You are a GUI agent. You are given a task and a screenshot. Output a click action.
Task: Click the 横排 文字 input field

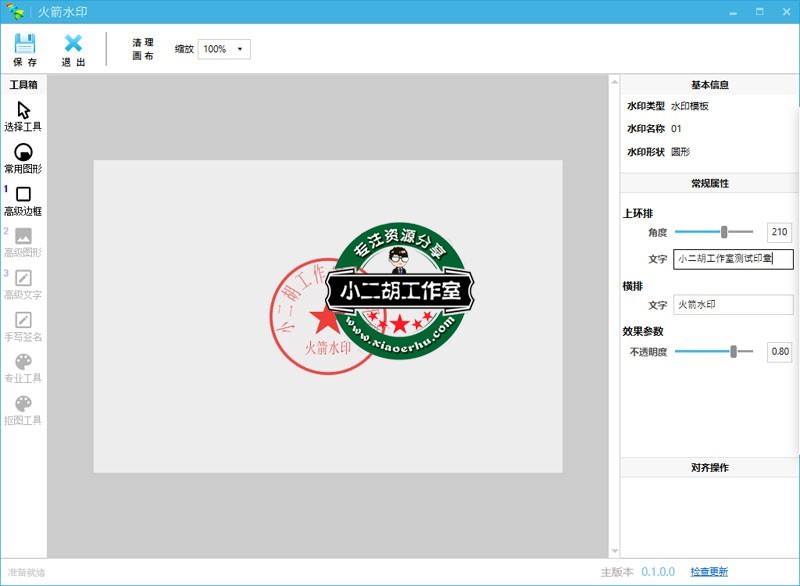pyautogui.click(x=733, y=305)
